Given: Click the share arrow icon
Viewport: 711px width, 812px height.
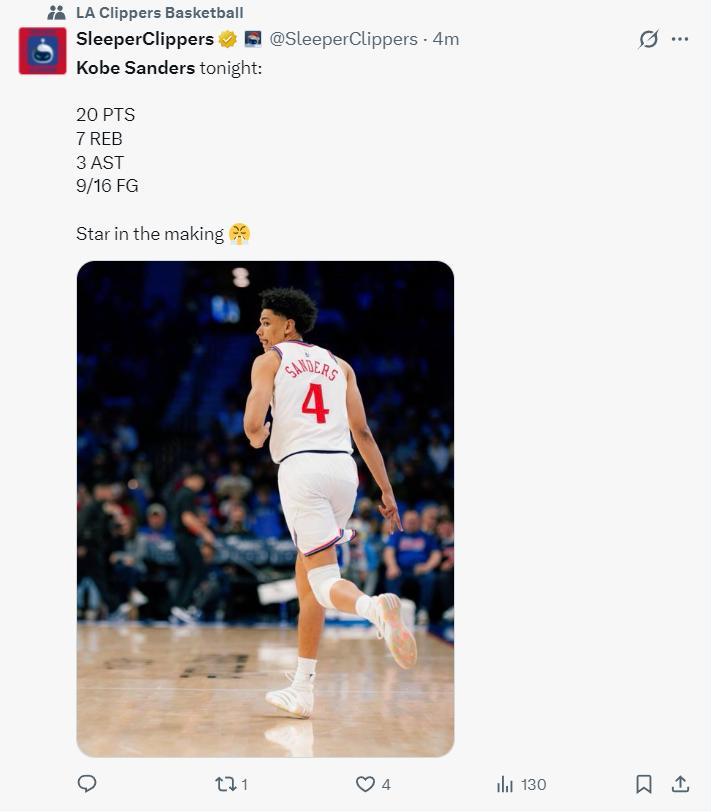Looking at the screenshot, I should click(x=680, y=784).
